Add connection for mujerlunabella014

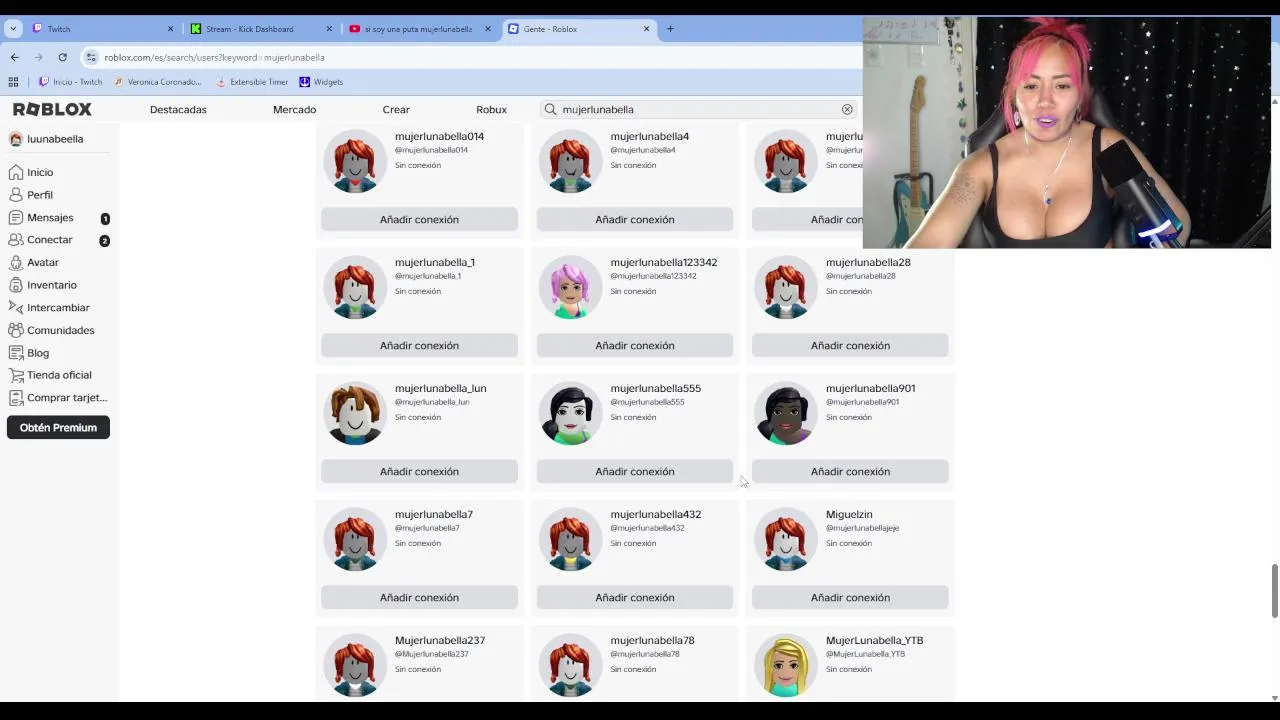coord(419,219)
